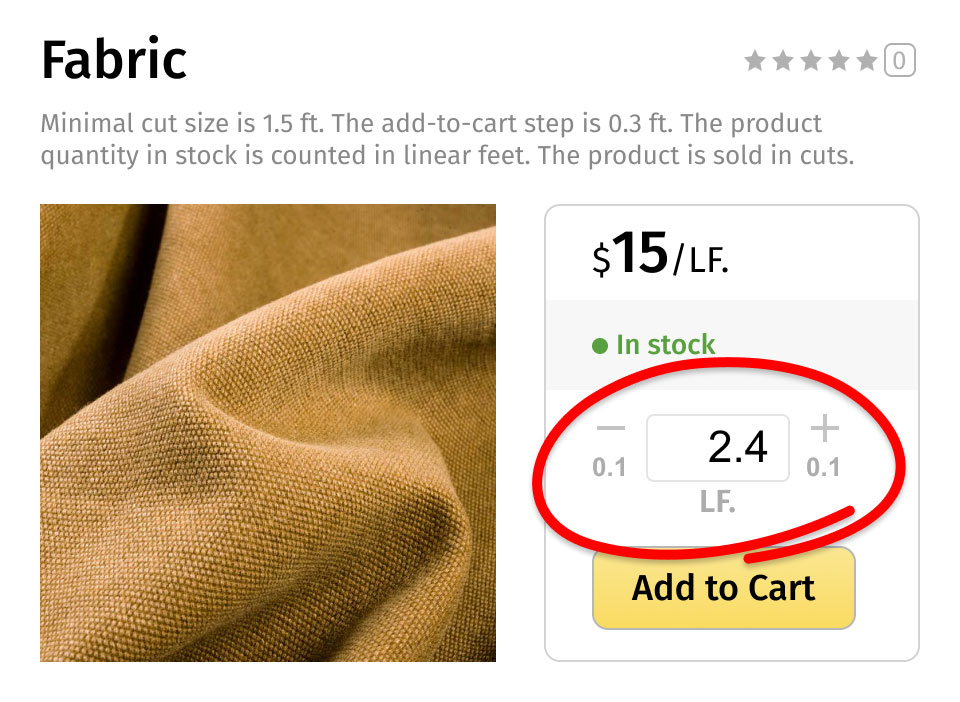Click the minimal cut size description text
Image resolution: width=960 pixels, height=702 pixels.
click(x=447, y=140)
